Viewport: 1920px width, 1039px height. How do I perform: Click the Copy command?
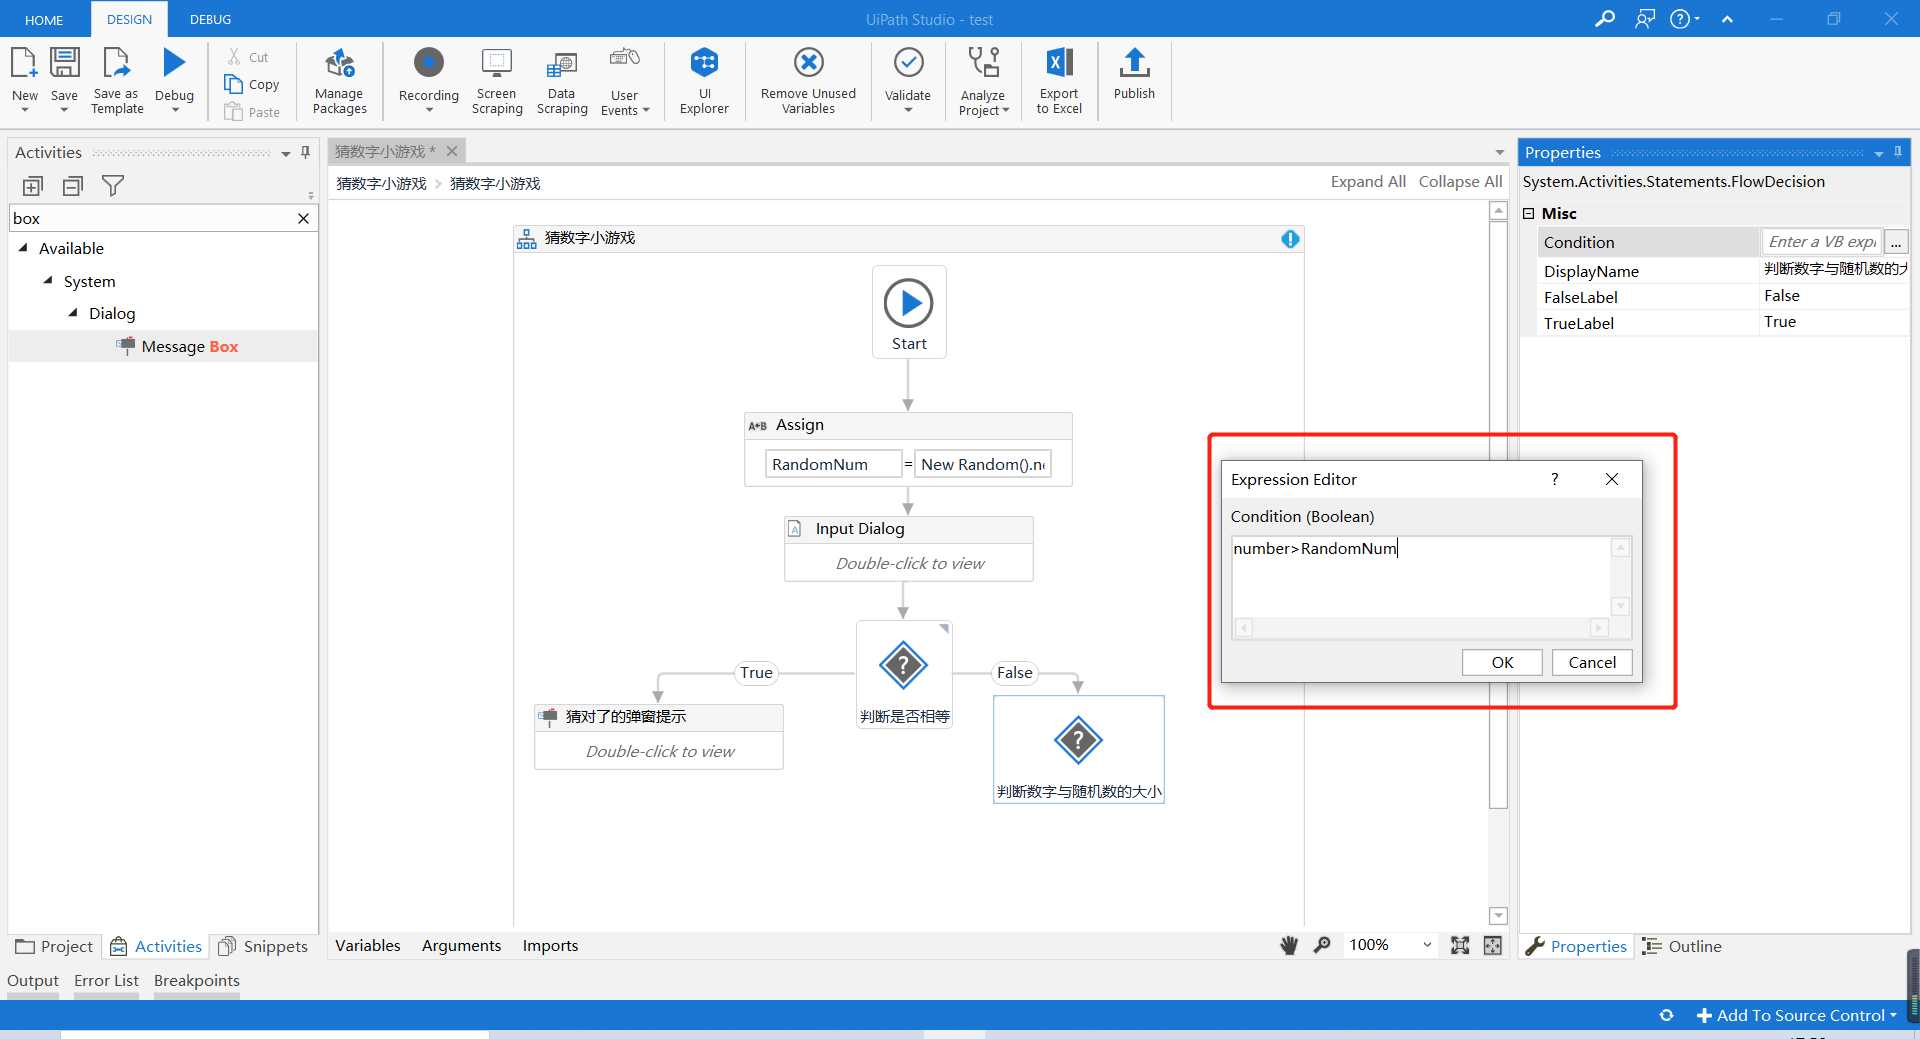point(252,84)
